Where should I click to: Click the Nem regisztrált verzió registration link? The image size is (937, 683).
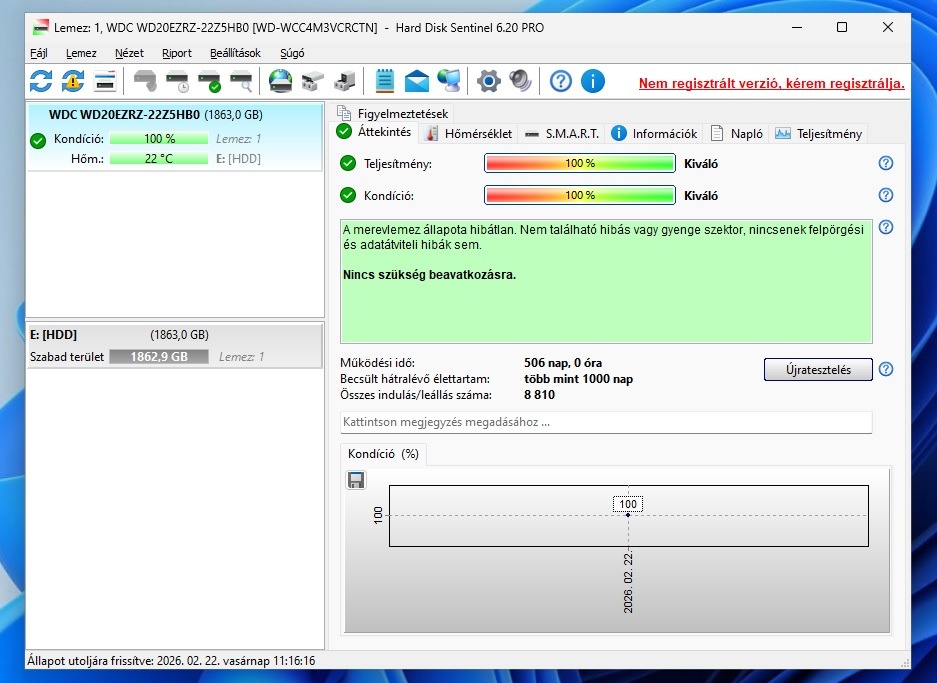pos(771,84)
